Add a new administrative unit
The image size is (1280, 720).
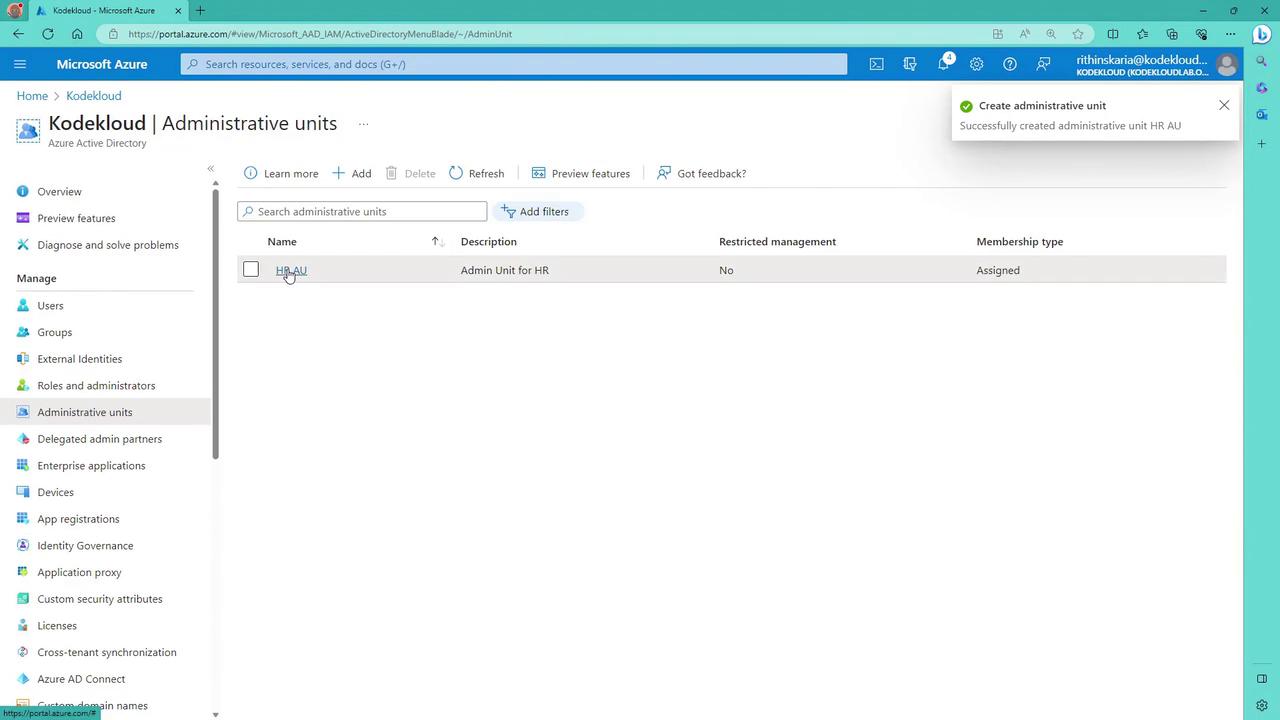click(352, 173)
